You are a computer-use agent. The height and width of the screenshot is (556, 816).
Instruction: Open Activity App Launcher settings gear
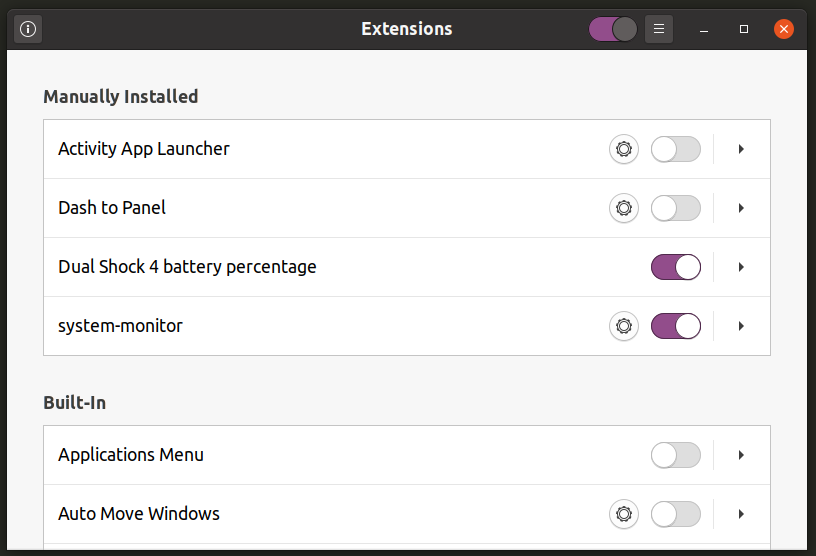coord(624,149)
